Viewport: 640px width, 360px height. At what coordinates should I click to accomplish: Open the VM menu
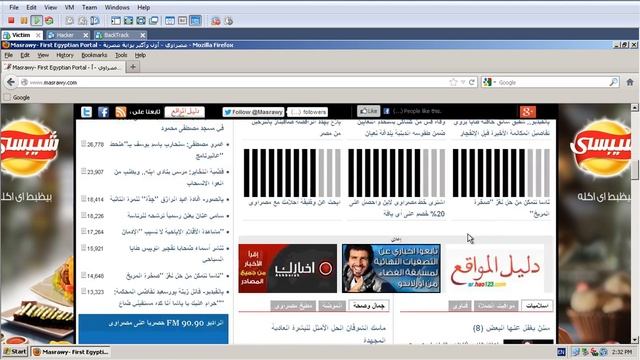pos(69,7)
